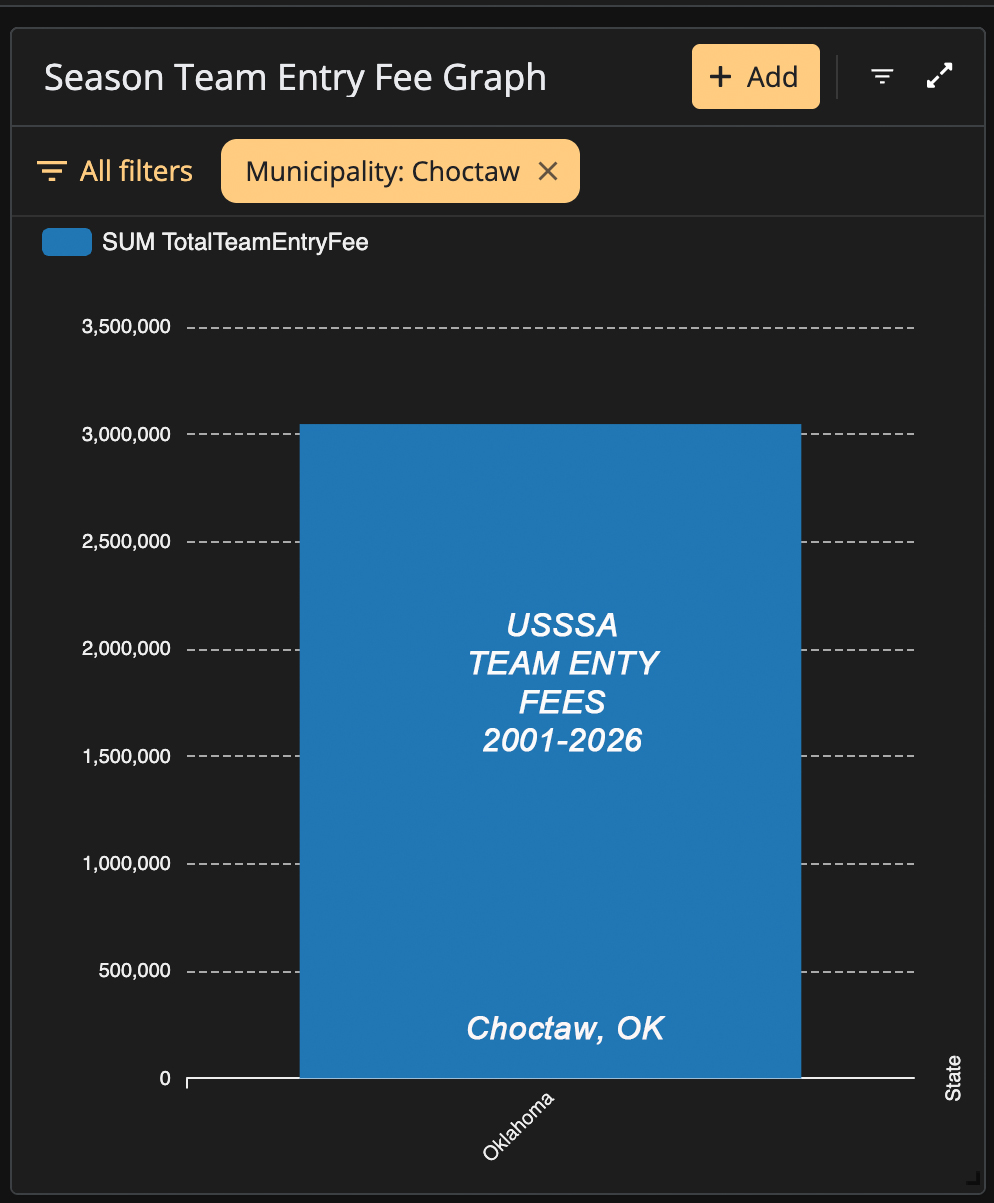994x1203 pixels.
Task: Click the USSSA TEAM ENTY FEES annotation
Action: (562, 683)
